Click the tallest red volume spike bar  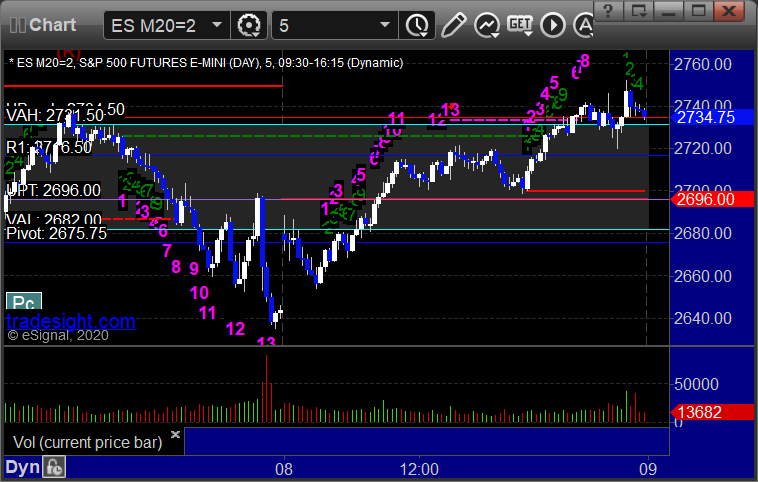click(x=266, y=389)
